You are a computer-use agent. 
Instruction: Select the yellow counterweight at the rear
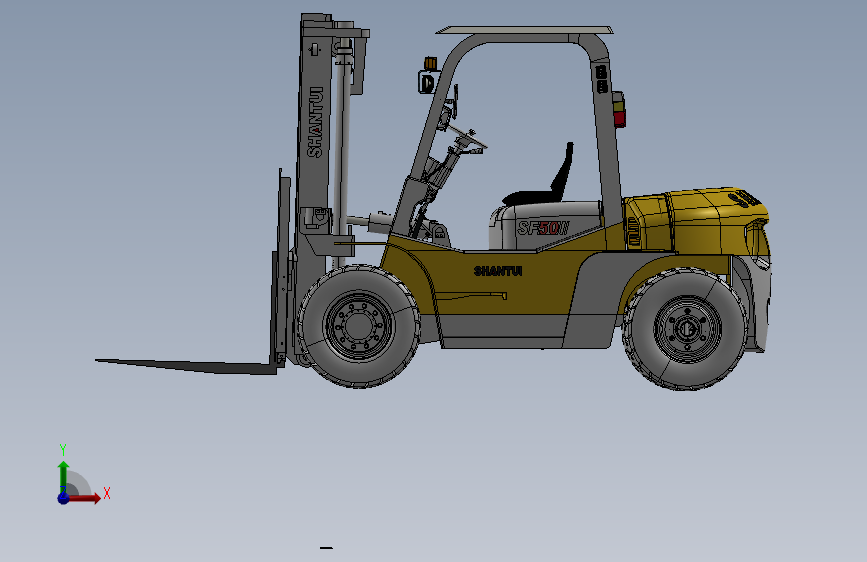tap(699, 221)
